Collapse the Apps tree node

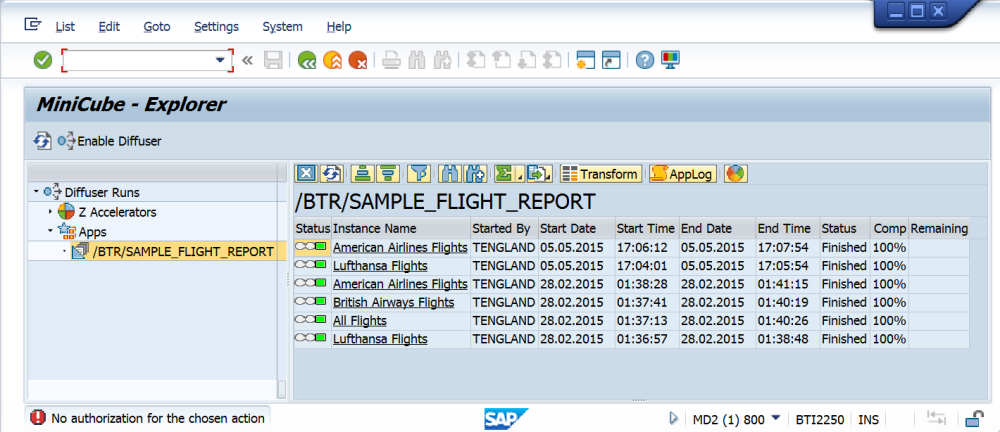(x=50, y=232)
